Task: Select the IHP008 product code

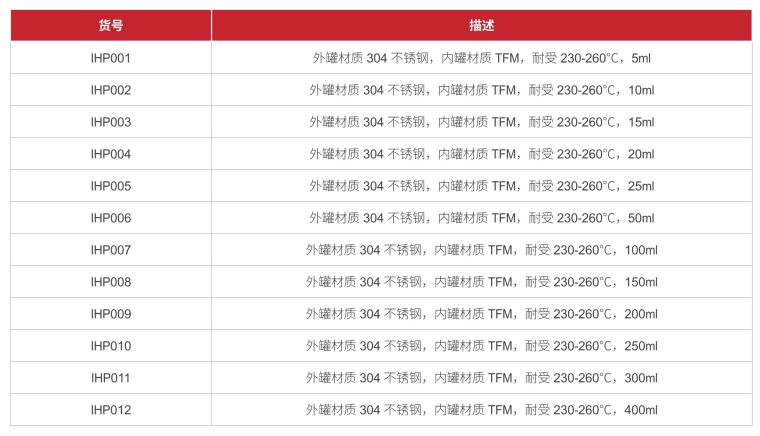Action: click(110, 282)
